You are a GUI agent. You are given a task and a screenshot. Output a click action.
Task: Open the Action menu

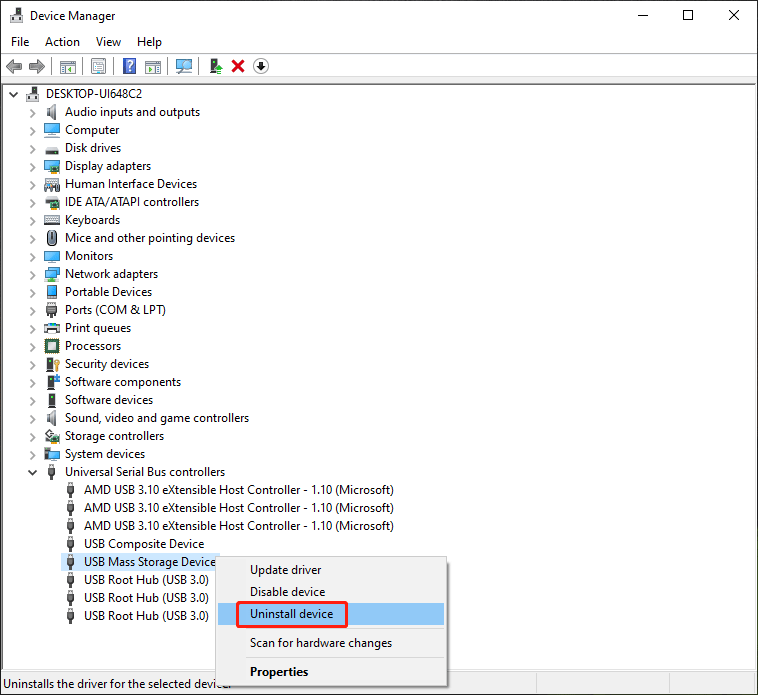[62, 42]
